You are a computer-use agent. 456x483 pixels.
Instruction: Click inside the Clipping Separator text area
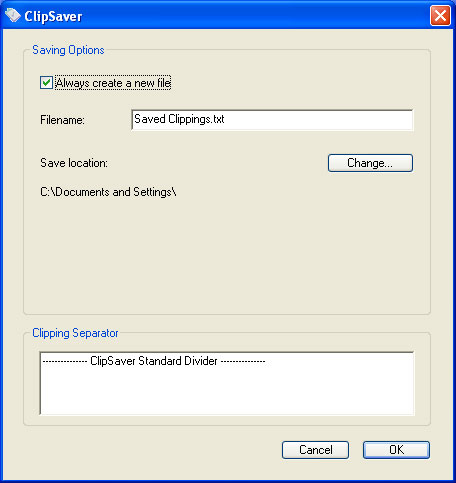227,383
